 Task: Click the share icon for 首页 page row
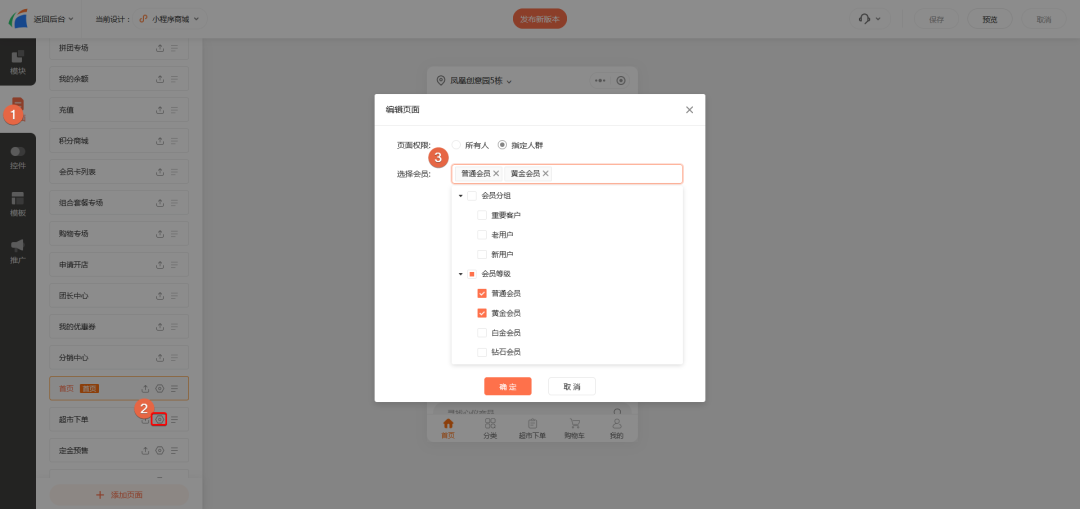(x=145, y=388)
